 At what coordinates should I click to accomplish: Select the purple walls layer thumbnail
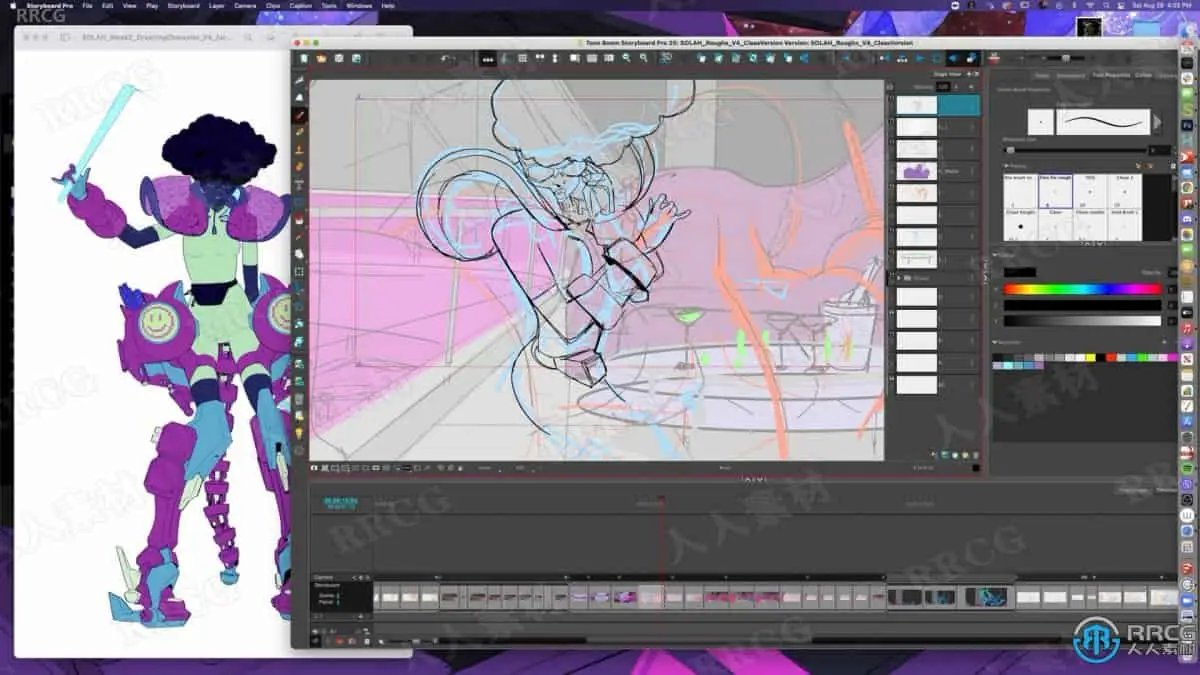tap(917, 171)
